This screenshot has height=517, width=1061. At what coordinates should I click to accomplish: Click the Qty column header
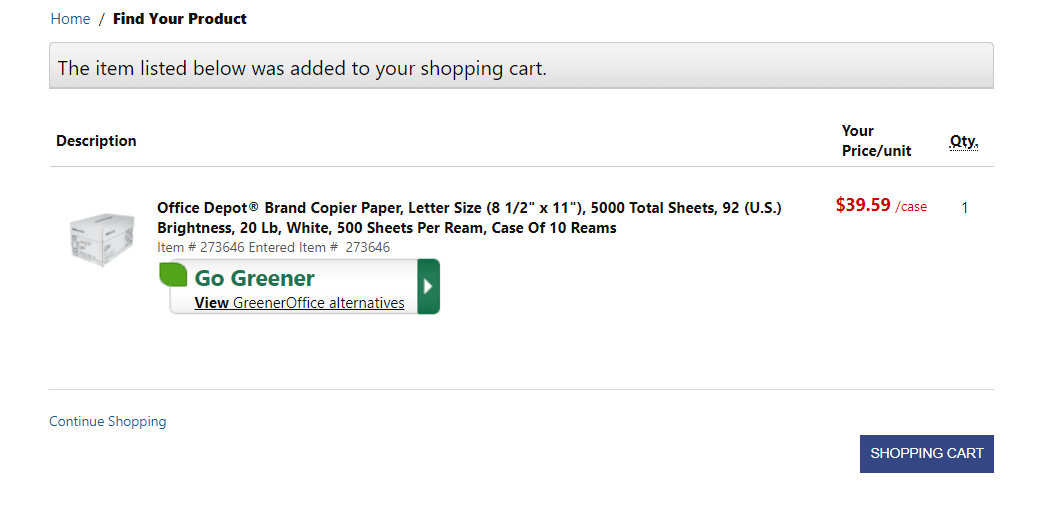[x=963, y=141]
